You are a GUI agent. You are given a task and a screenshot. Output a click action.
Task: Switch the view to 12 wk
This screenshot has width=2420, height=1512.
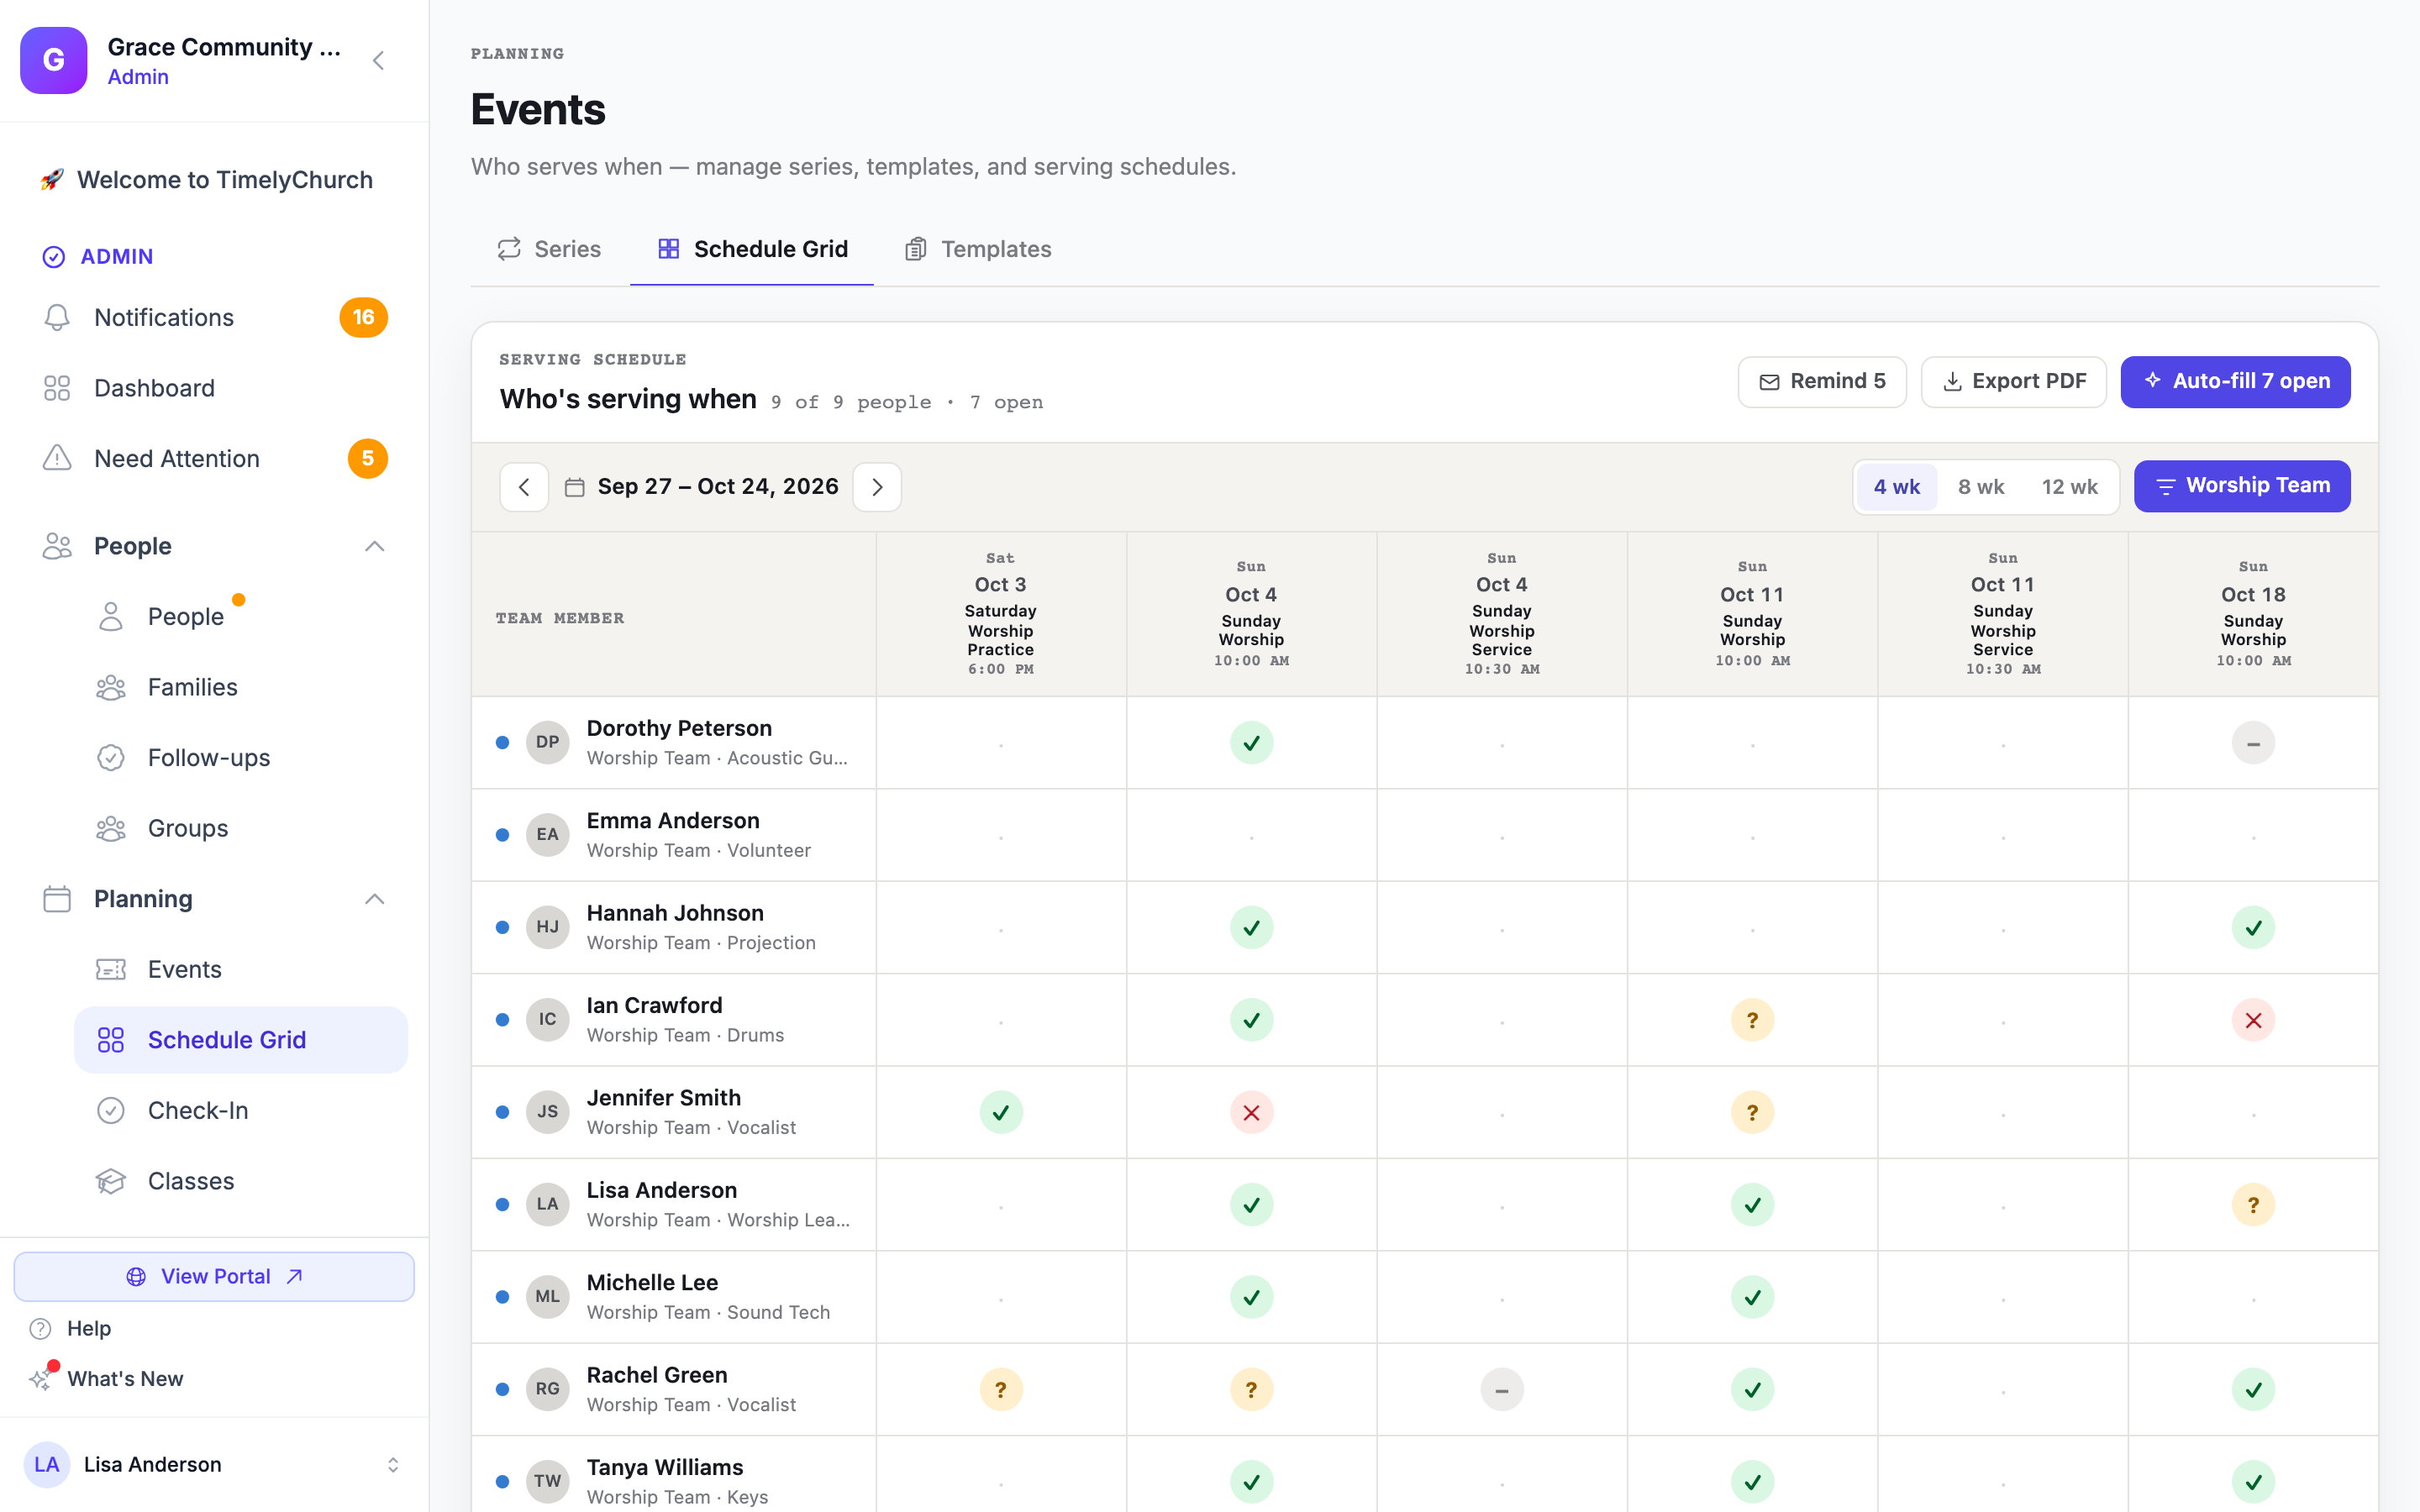click(x=2069, y=487)
